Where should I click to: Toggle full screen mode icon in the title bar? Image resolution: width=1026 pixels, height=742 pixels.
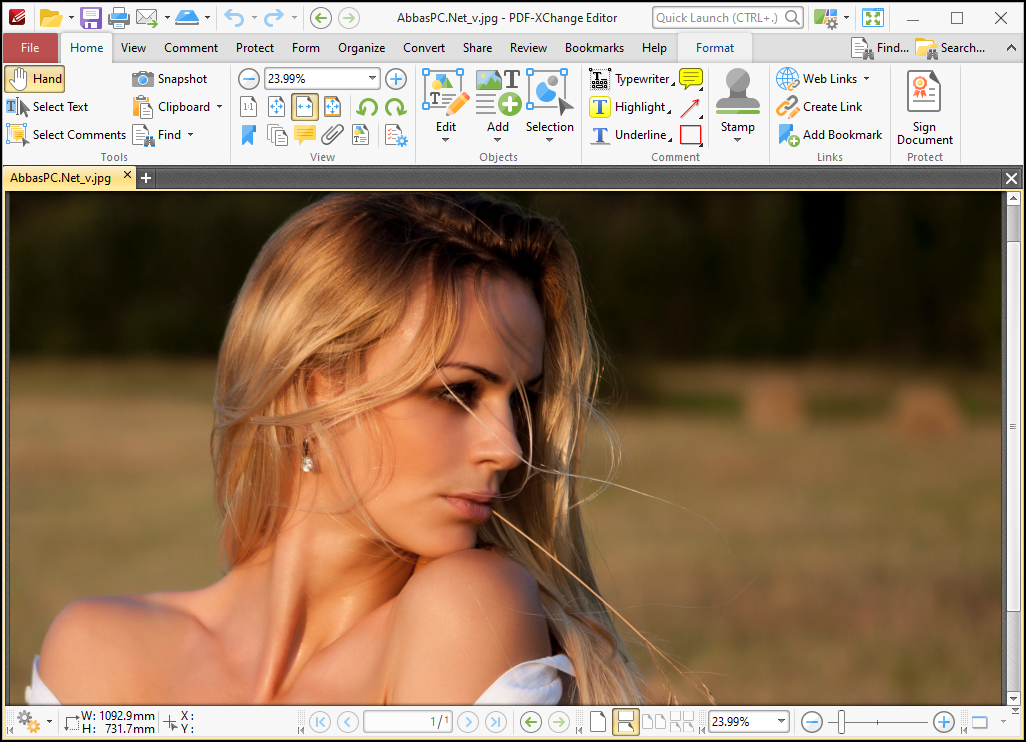tap(873, 18)
